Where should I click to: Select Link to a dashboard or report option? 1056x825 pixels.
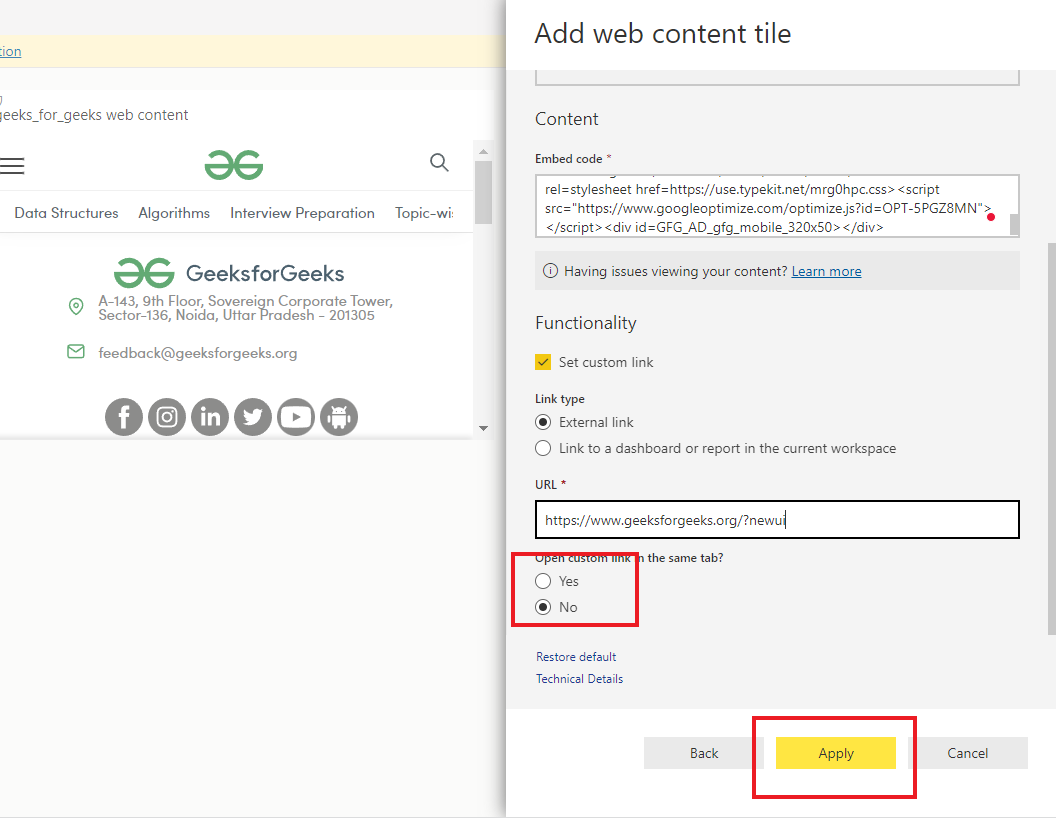(x=543, y=449)
